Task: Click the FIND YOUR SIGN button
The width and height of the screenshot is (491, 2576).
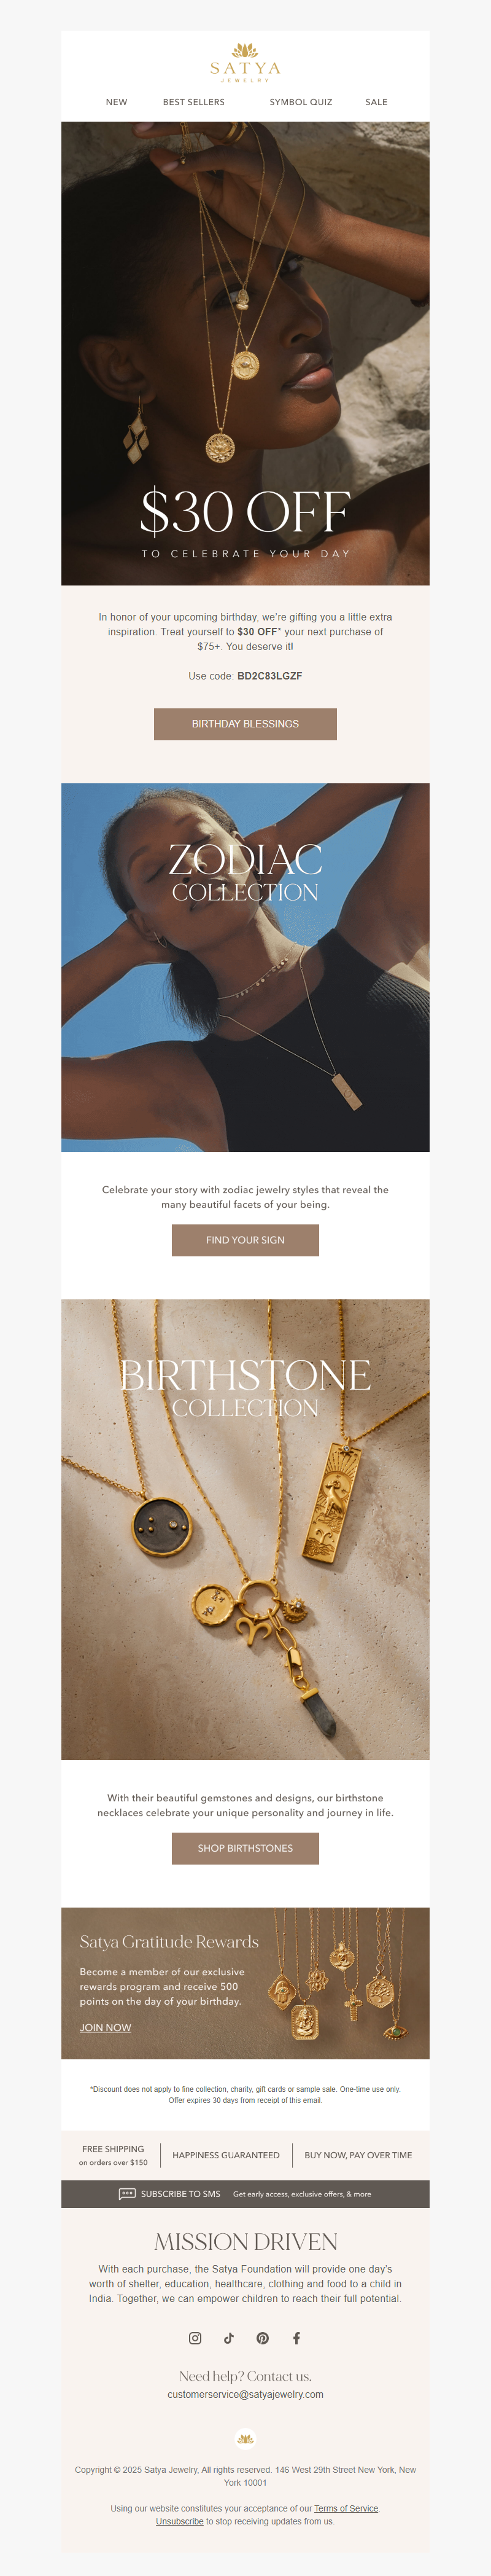Action: 245,1240
